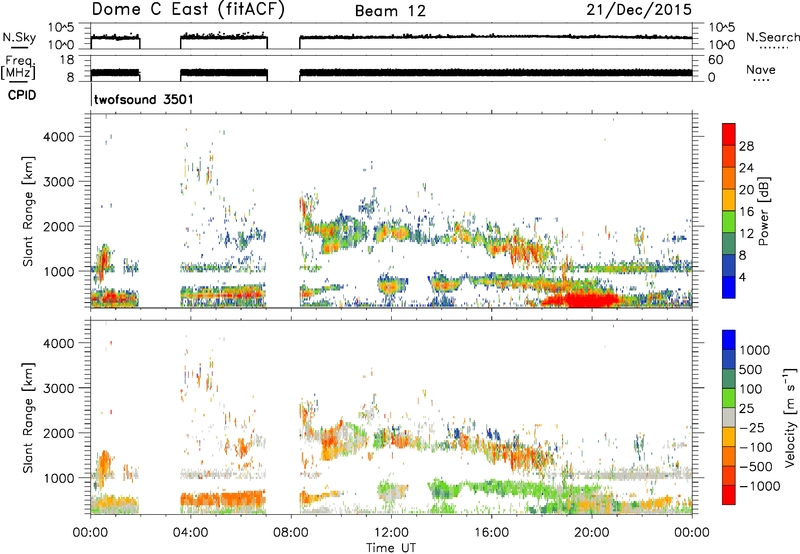Image resolution: width=800 pixels, height=554 pixels.
Task: Select the 'Freq. [MHz]' axis label
Action: 18,68
